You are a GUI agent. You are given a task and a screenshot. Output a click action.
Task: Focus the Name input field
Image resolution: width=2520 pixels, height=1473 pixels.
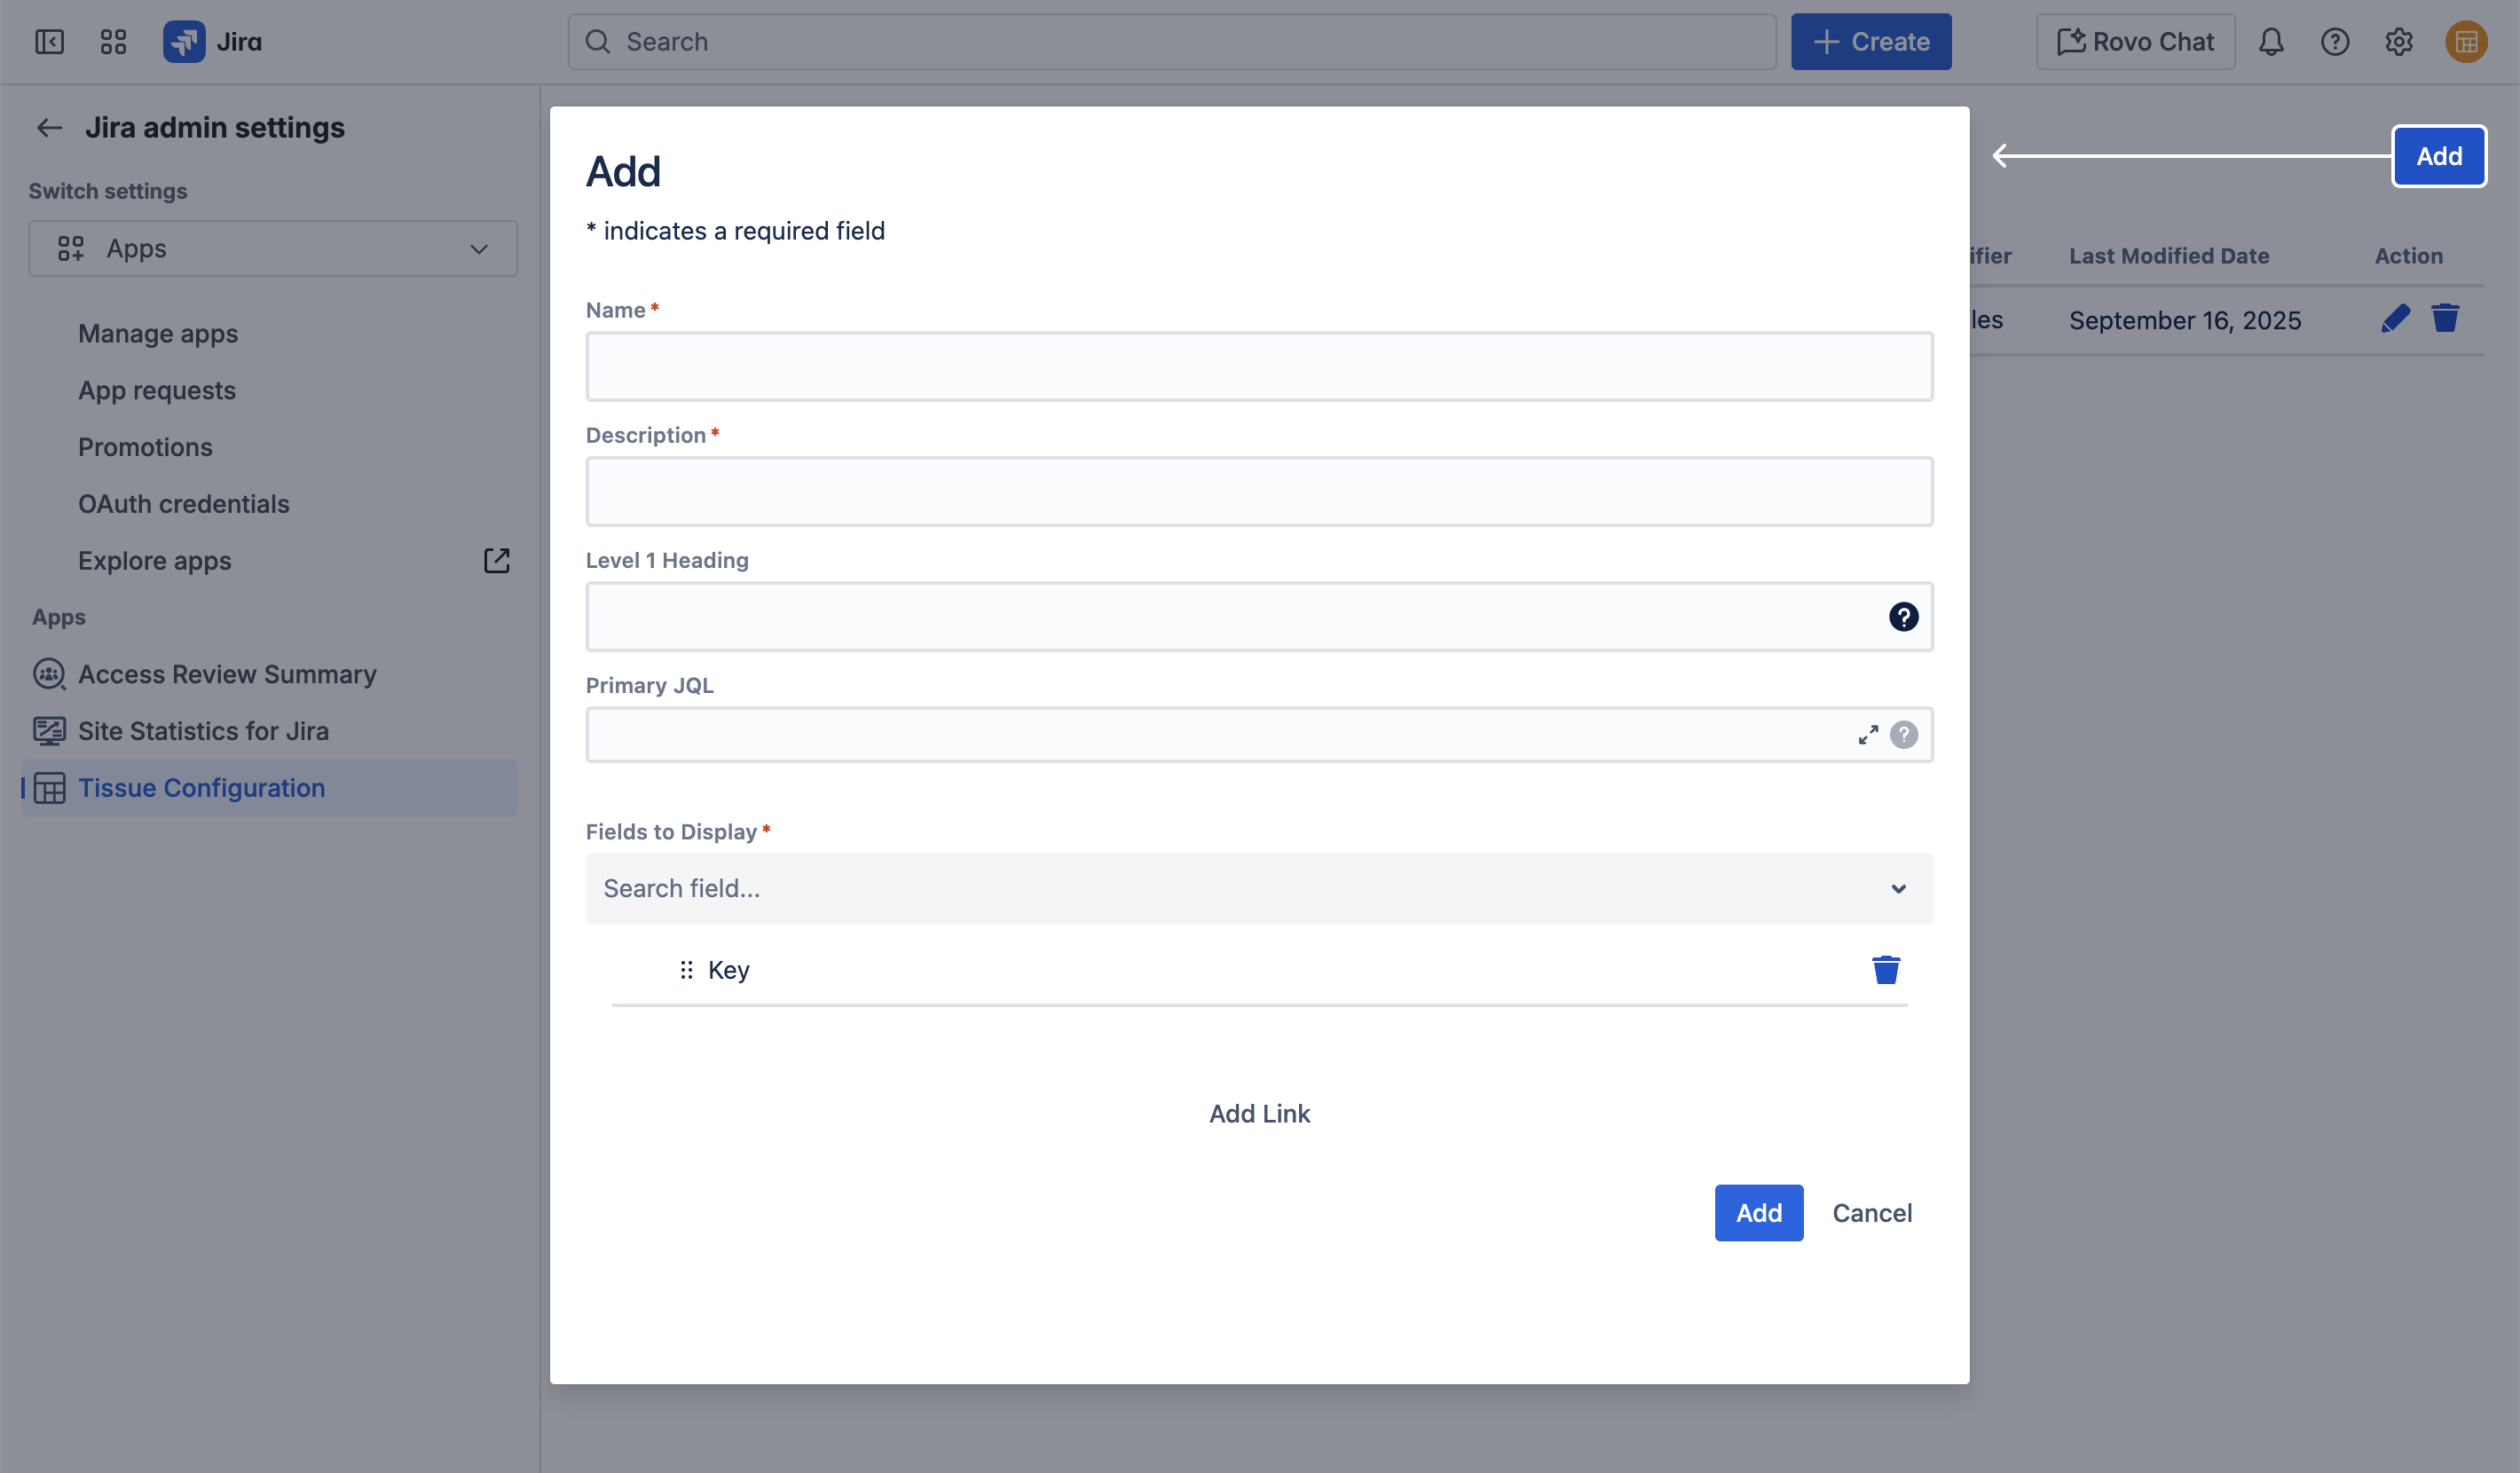click(1259, 367)
